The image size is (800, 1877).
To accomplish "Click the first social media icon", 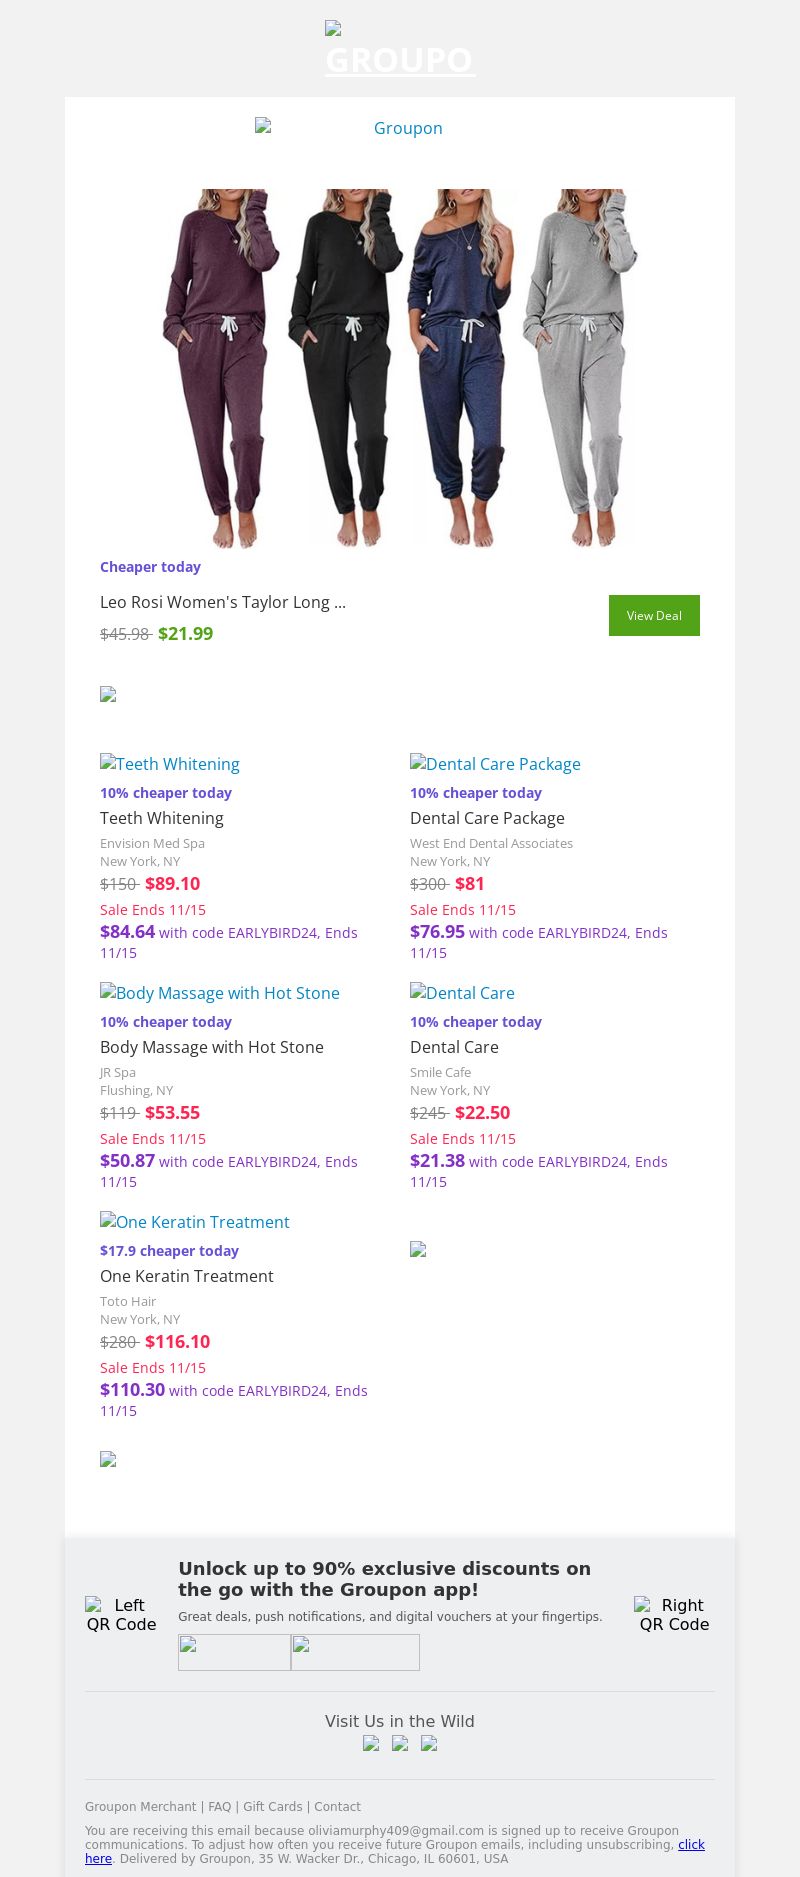I will pos(371,1743).
